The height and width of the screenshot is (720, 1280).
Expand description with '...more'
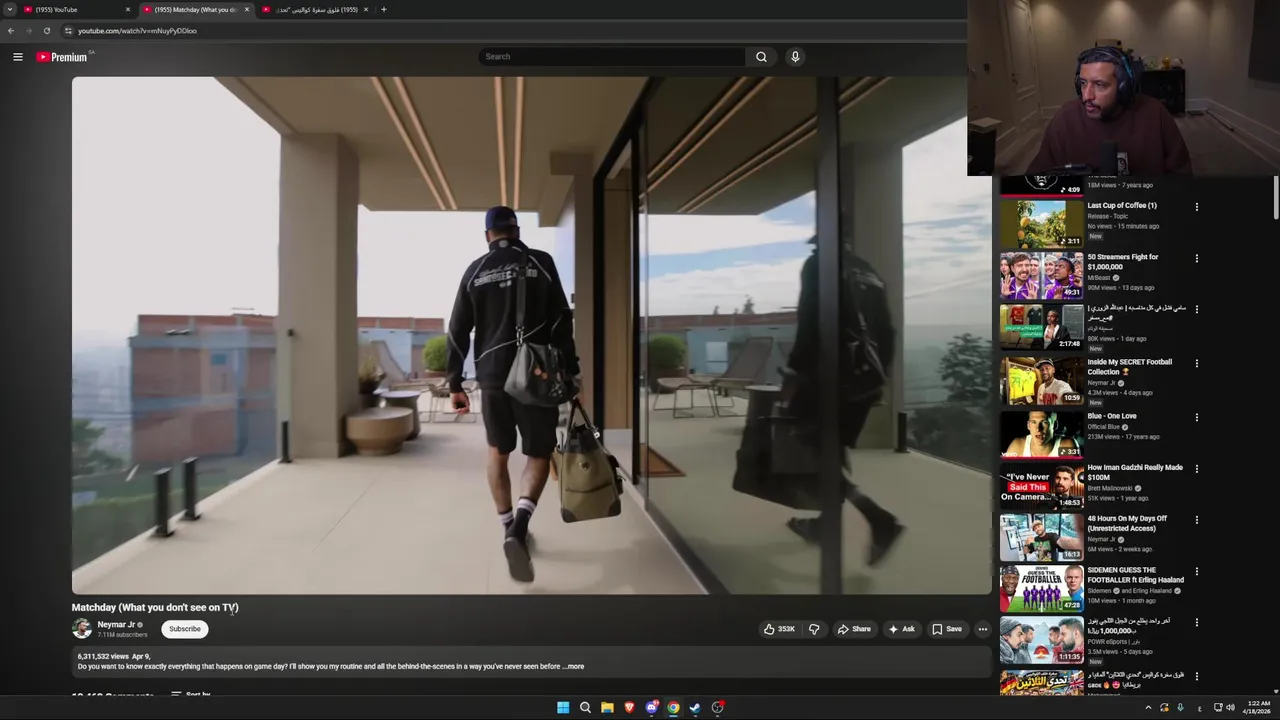[574, 666]
